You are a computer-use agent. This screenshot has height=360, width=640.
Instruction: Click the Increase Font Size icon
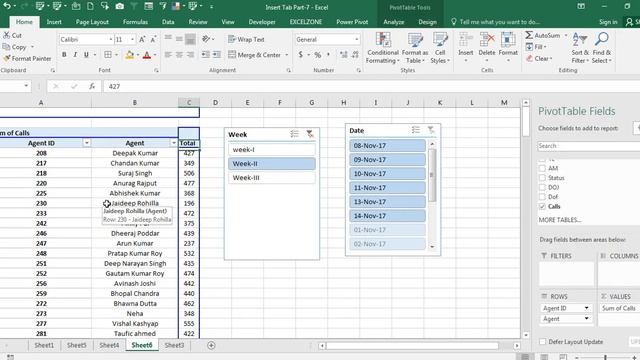(142, 40)
